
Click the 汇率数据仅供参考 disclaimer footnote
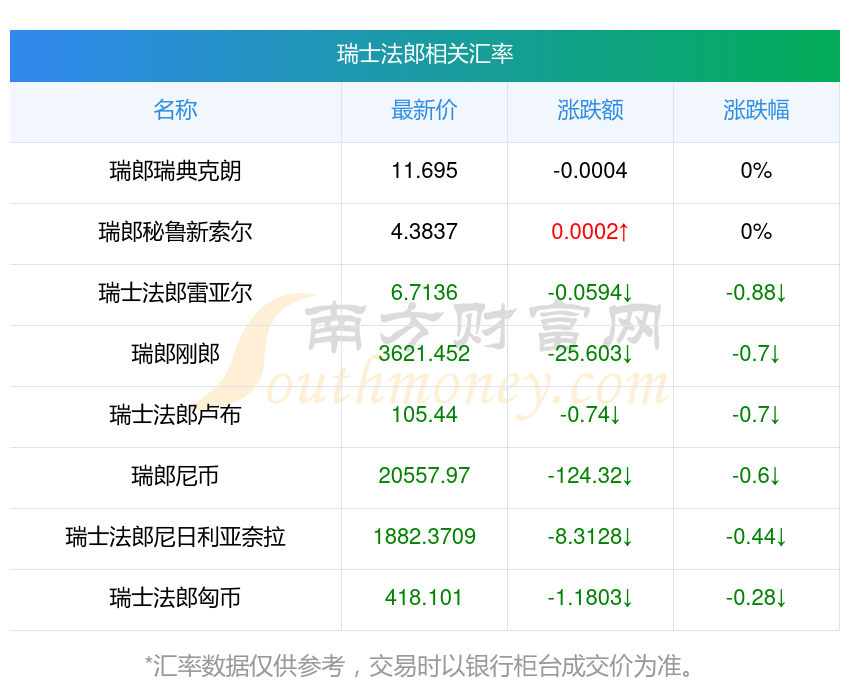pos(419,666)
